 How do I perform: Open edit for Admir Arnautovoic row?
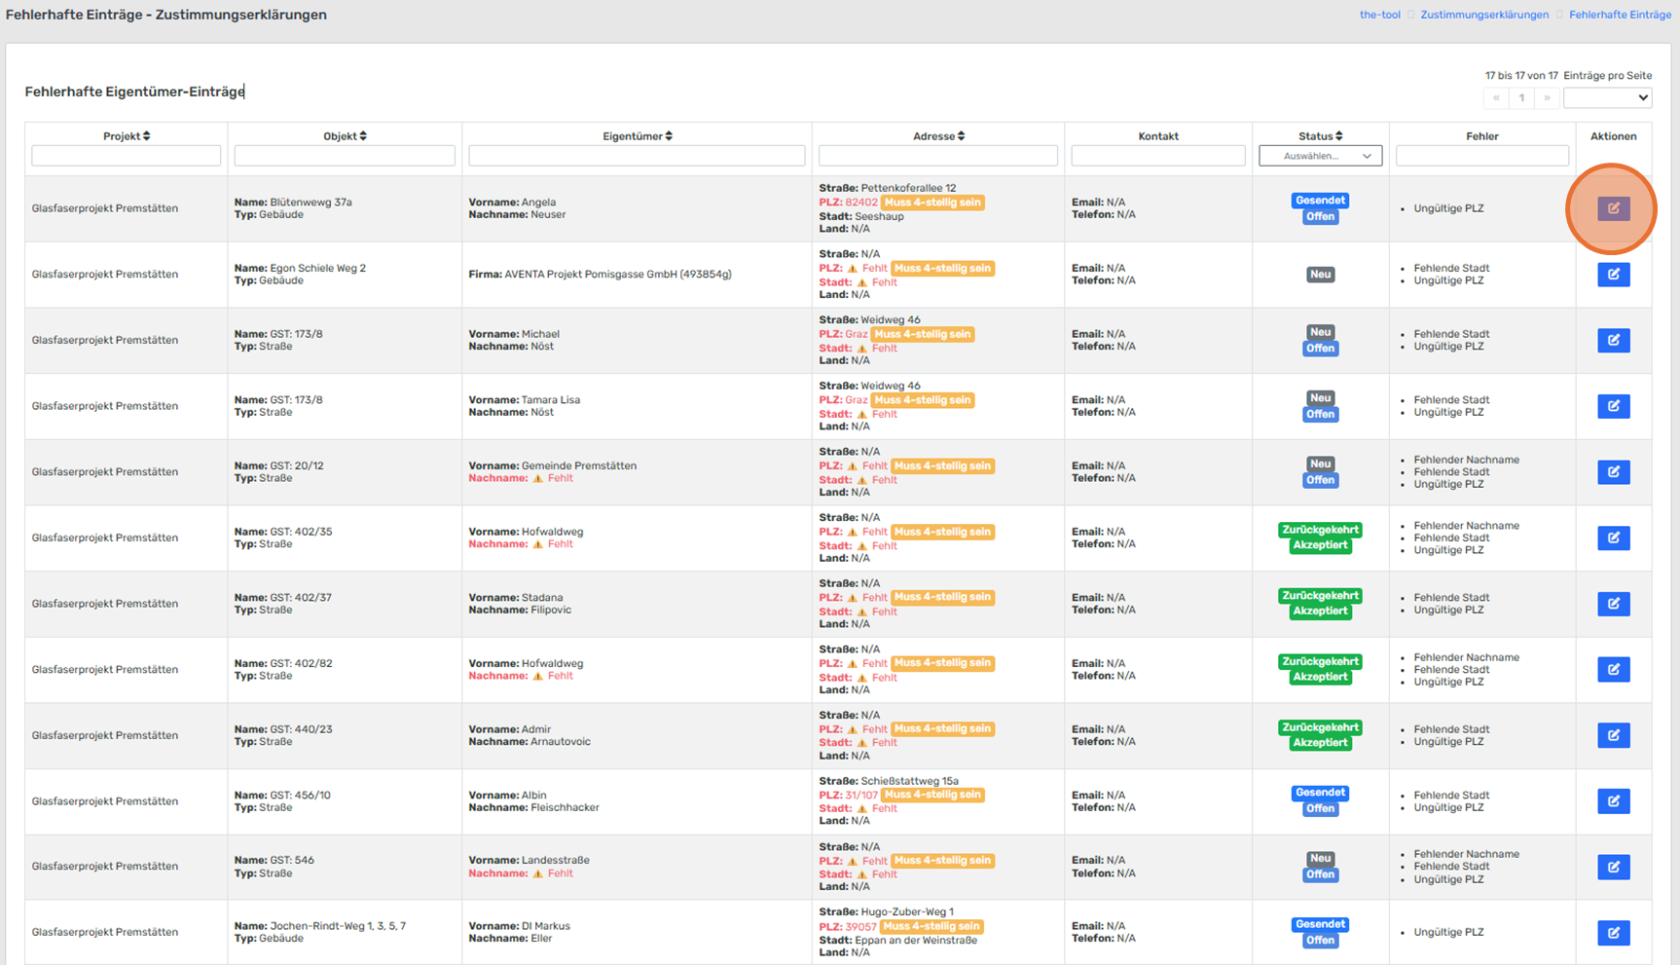(1612, 736)
